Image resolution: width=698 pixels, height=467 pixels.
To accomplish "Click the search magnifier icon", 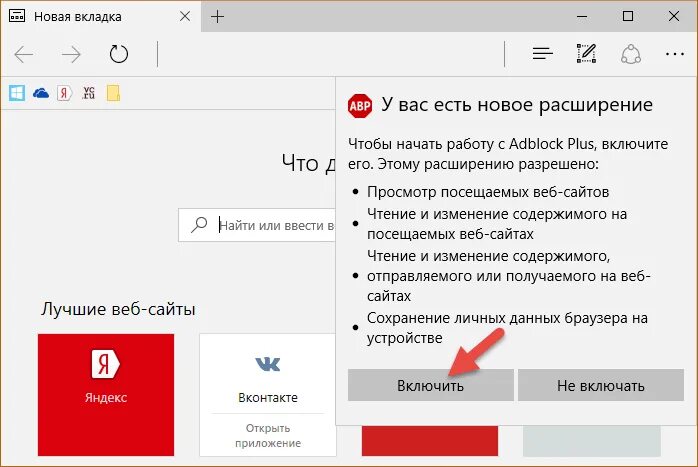I will (x=199, y=224).
